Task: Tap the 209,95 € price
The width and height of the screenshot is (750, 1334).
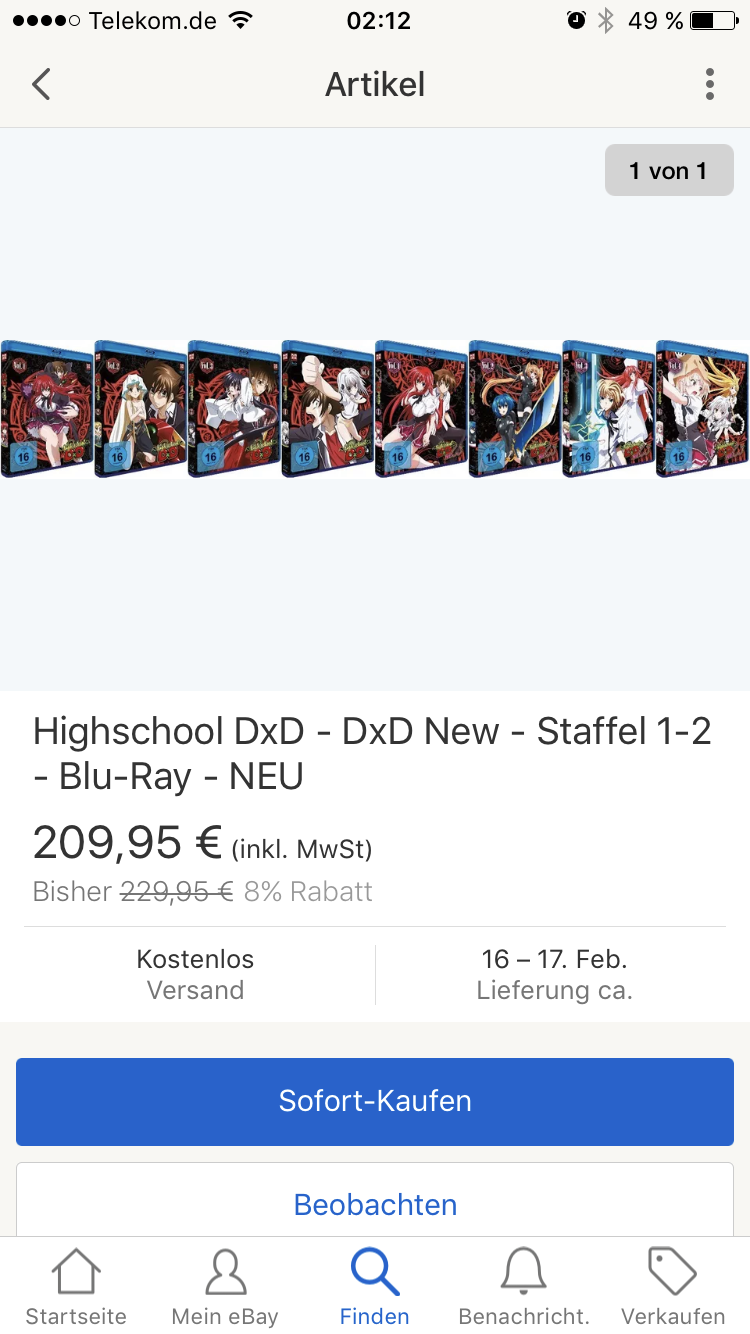Action: [x=127, y=843]
